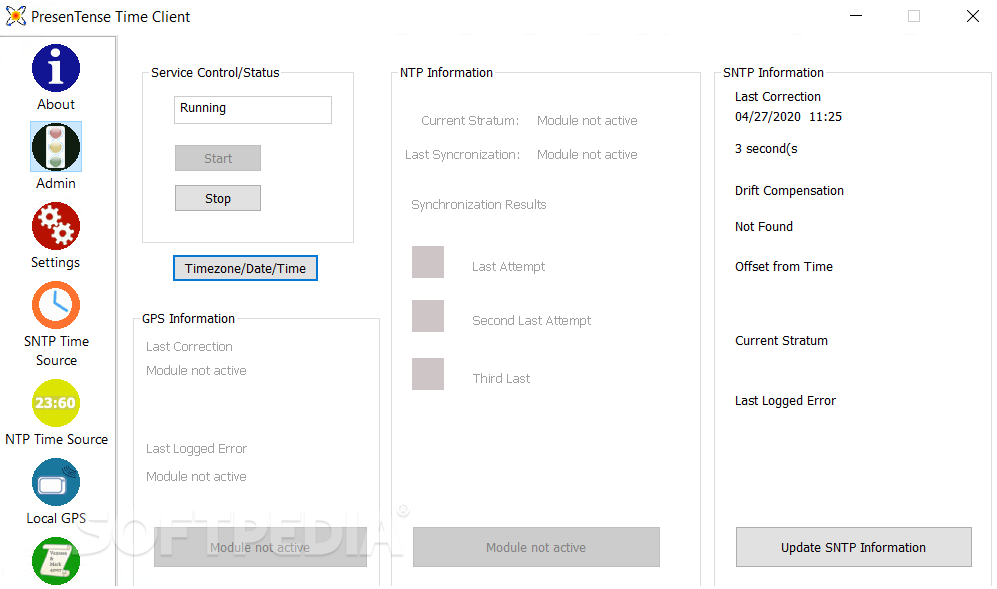Click the 'GPS Information' group title
Viewport: 997px width, 589px height.
(188, 319)
